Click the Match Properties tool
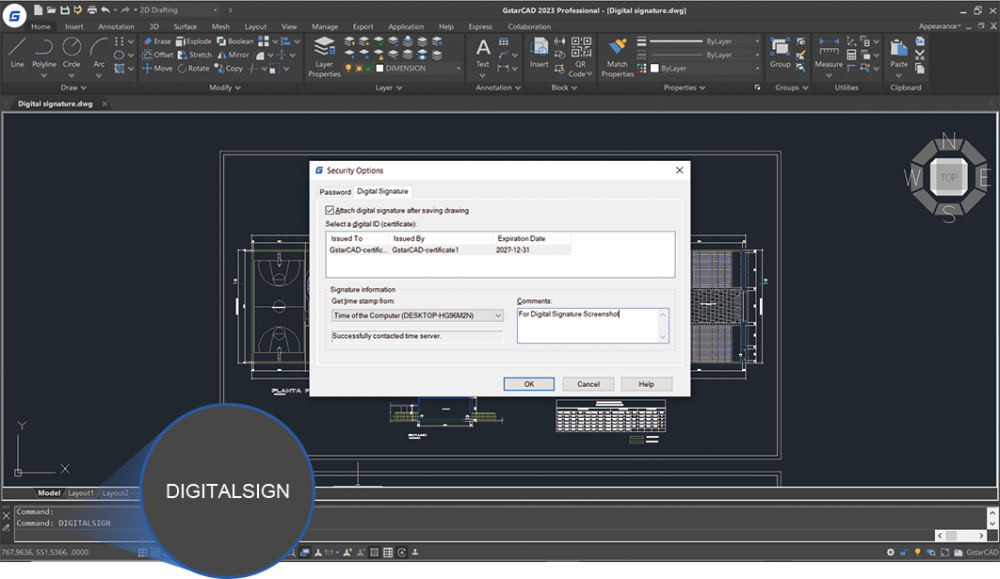 coord(617,57)
